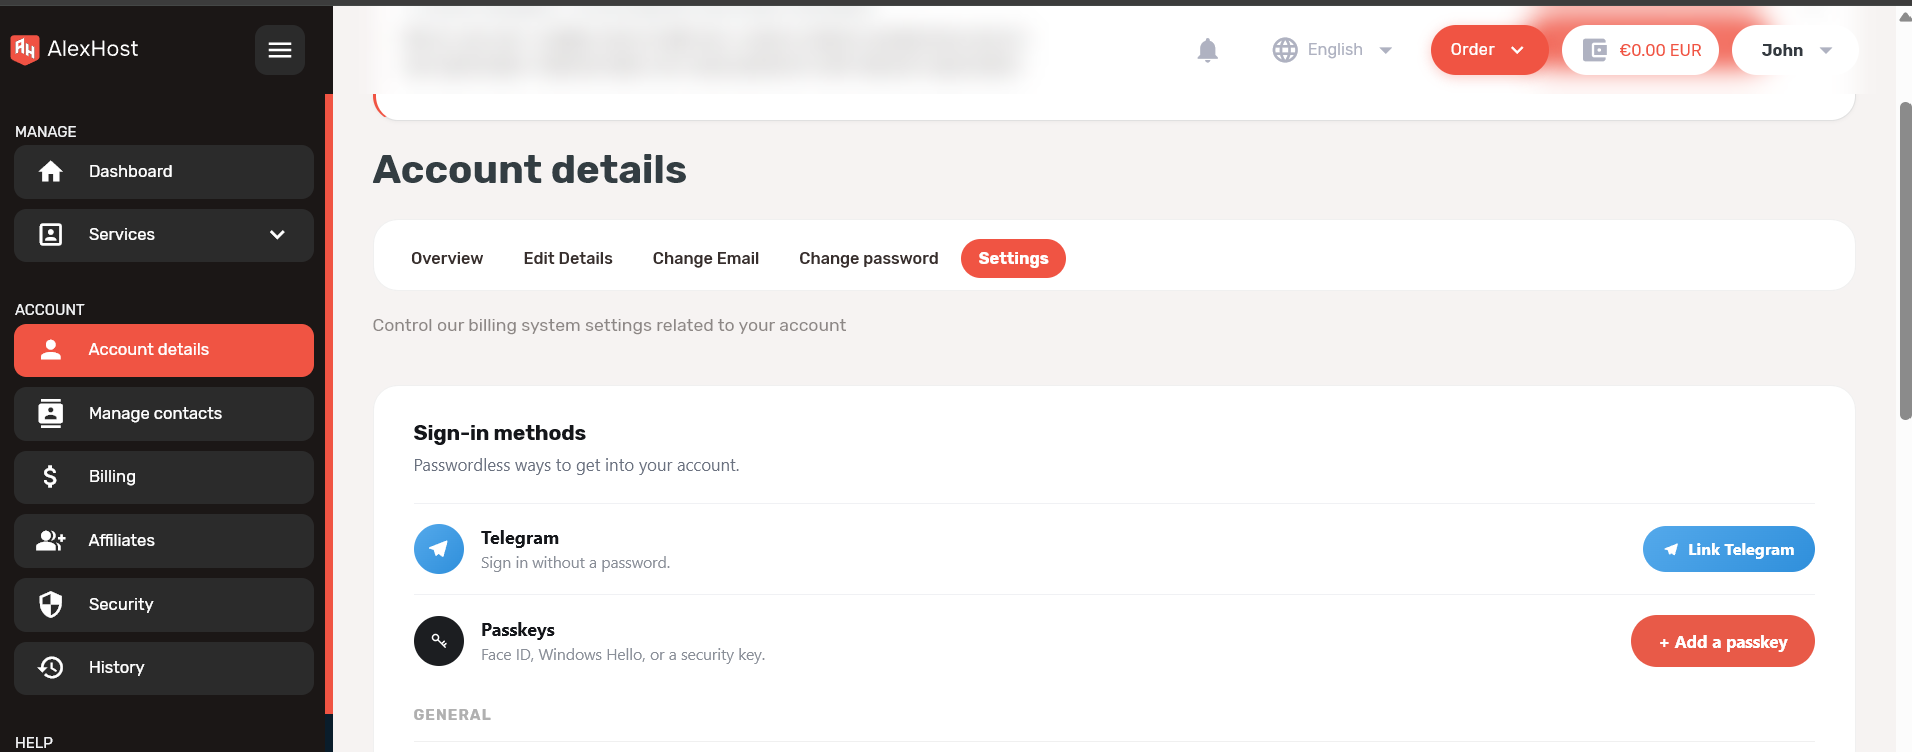Click the AlexHost logo icon
The image size is (1912, 752).
click(x=24, y=49)
